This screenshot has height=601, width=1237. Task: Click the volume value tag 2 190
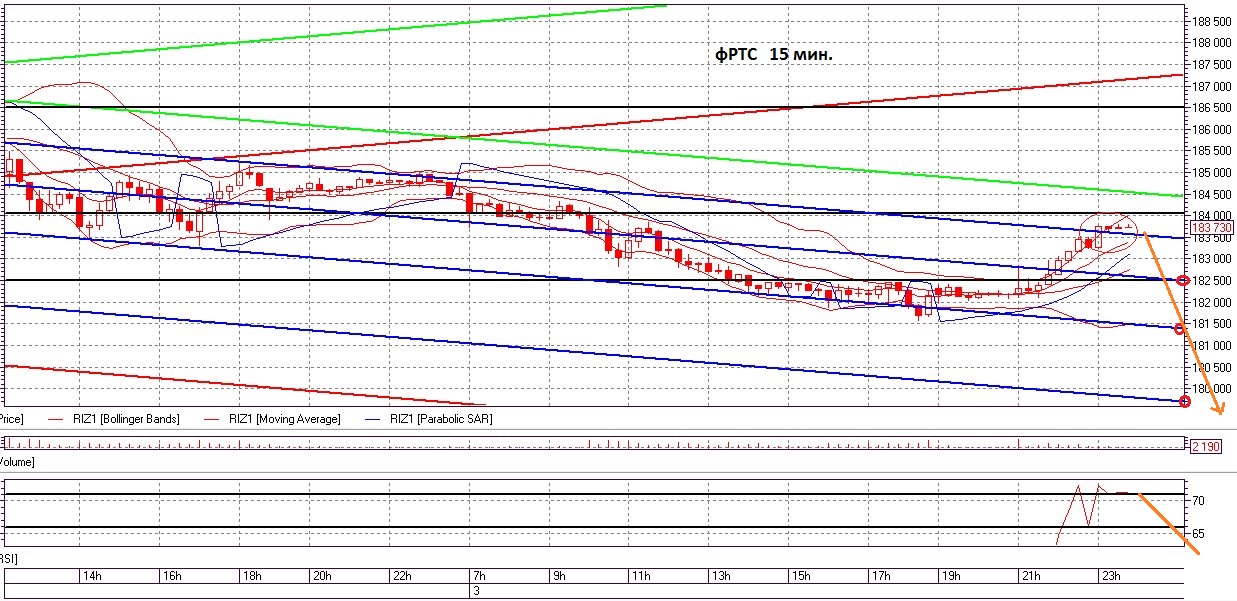(1207, 446)
